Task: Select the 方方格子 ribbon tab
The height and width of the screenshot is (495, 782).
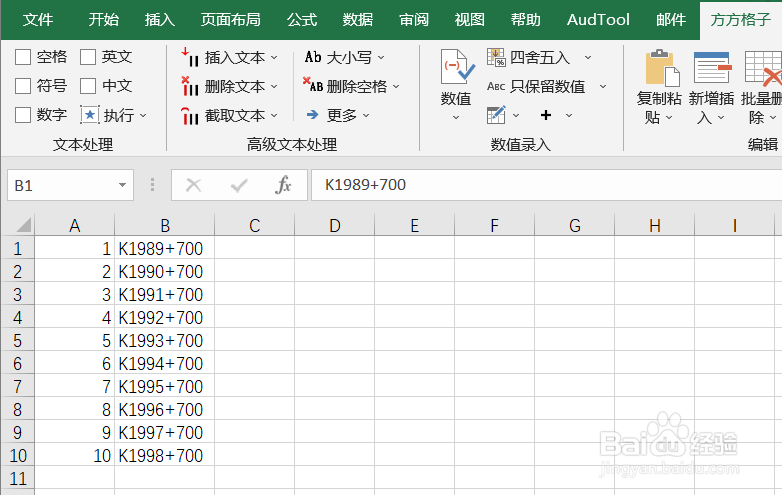Action: [x=741, y=20]
